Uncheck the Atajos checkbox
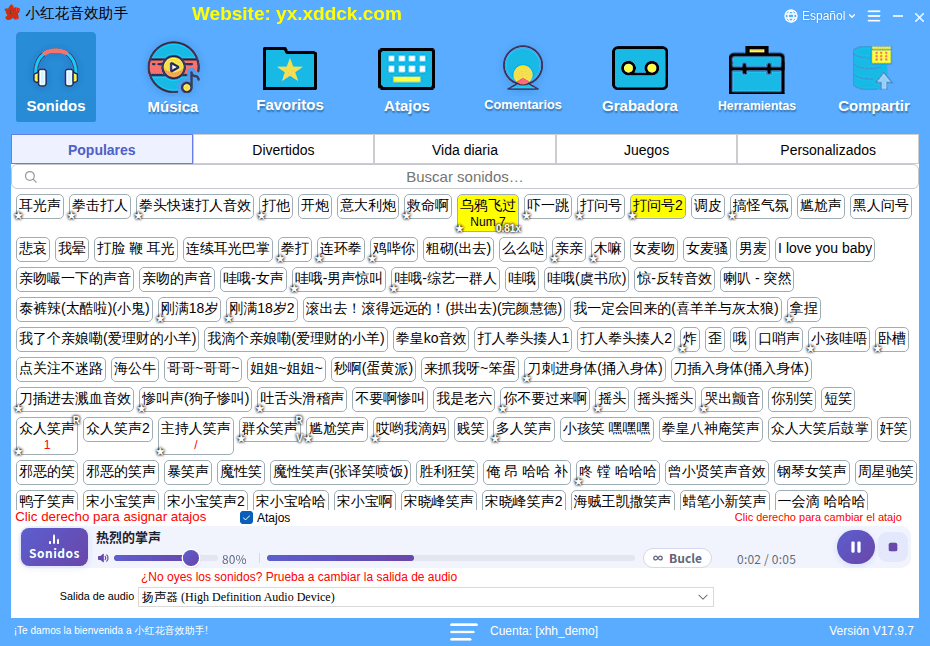 247,518
